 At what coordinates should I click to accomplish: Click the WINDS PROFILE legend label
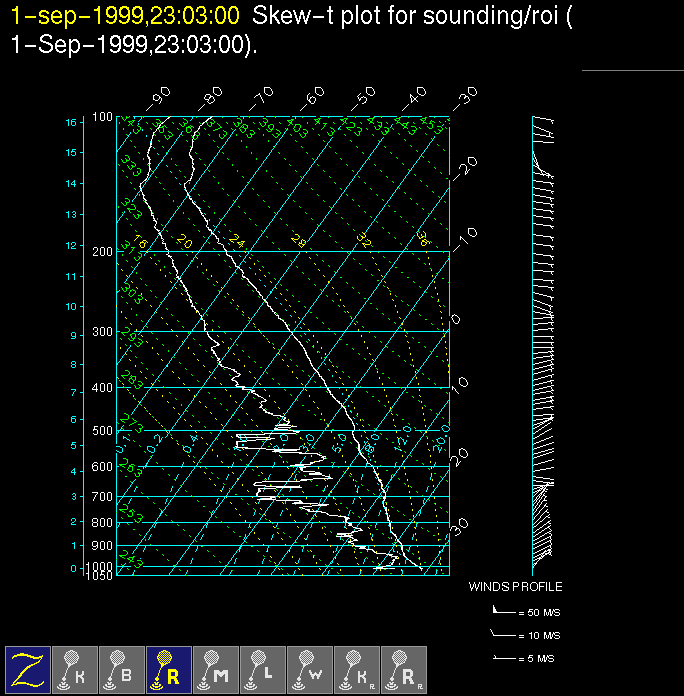[x=515, y=587]
